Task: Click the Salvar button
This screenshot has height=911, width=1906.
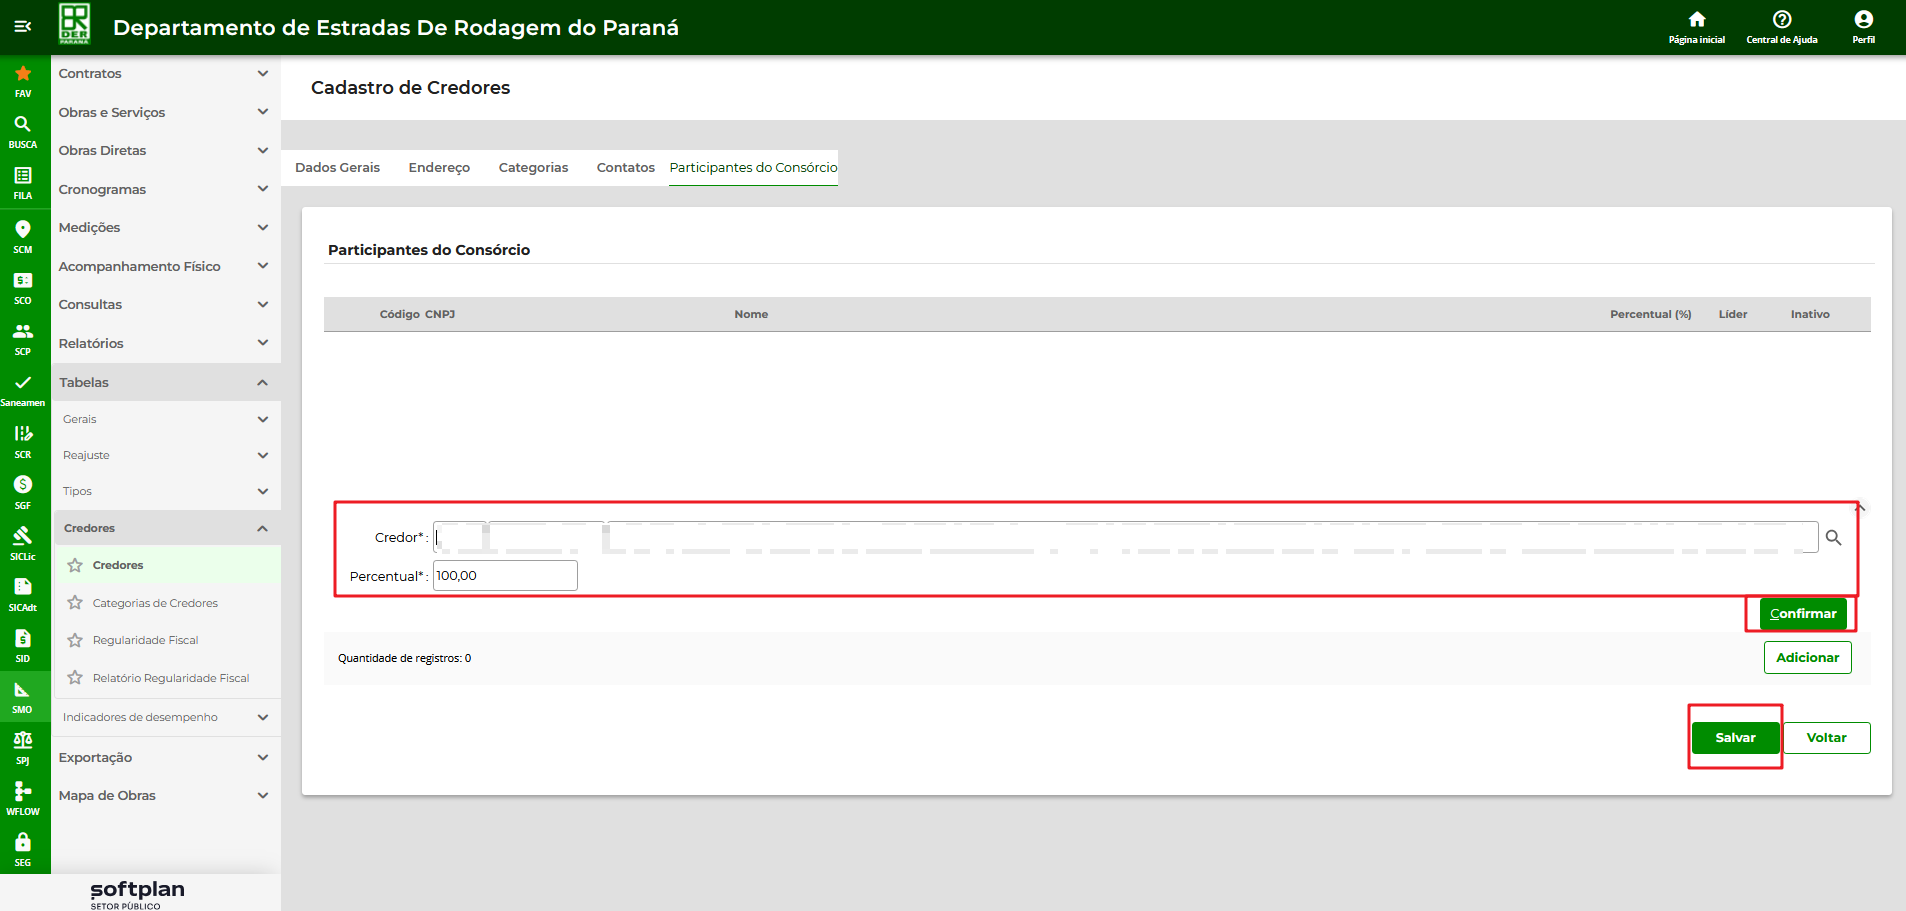Action: 1735,738
